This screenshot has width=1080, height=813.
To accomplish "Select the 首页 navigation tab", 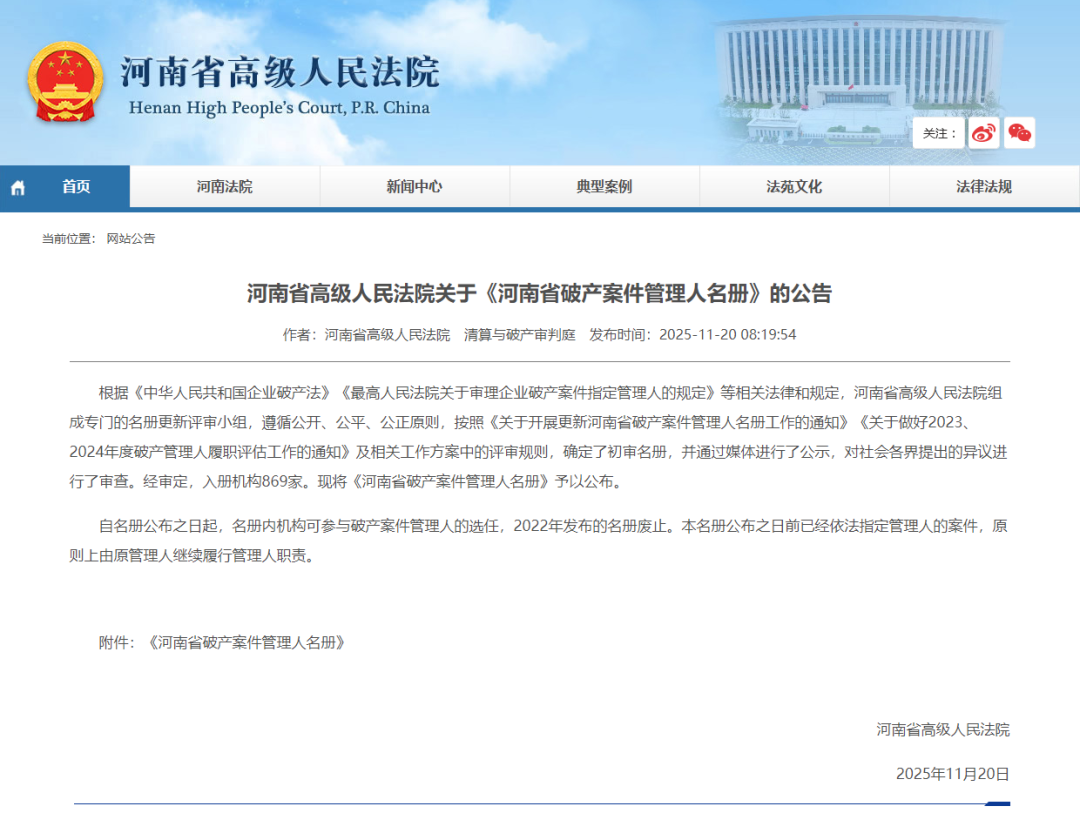I will (75, 186).
